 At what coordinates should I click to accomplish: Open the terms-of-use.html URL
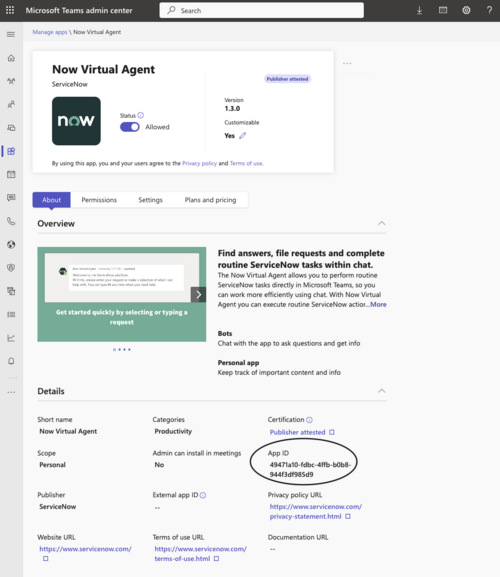click(201, 553)
